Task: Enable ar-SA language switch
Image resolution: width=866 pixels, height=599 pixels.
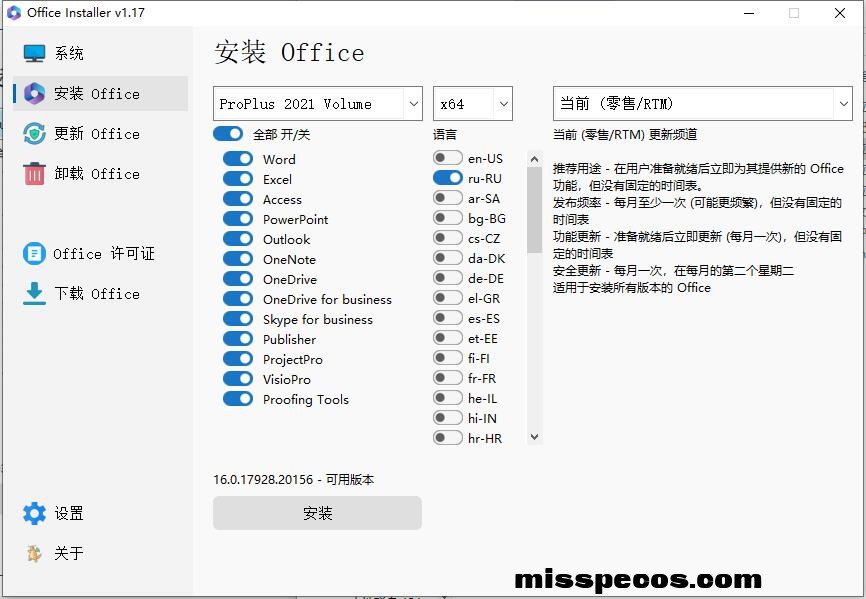Action: (448, 198)
